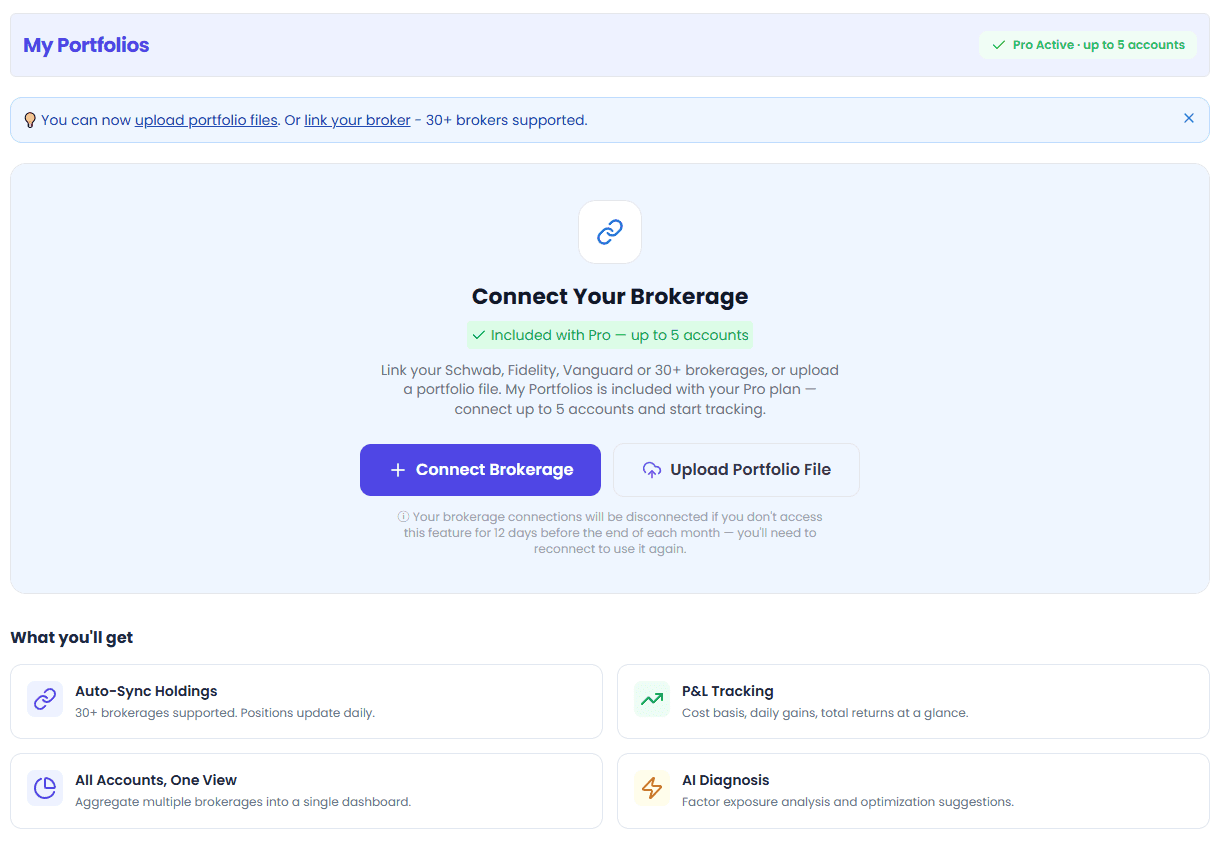Click the My Portfolios page title

click(86, 45)
